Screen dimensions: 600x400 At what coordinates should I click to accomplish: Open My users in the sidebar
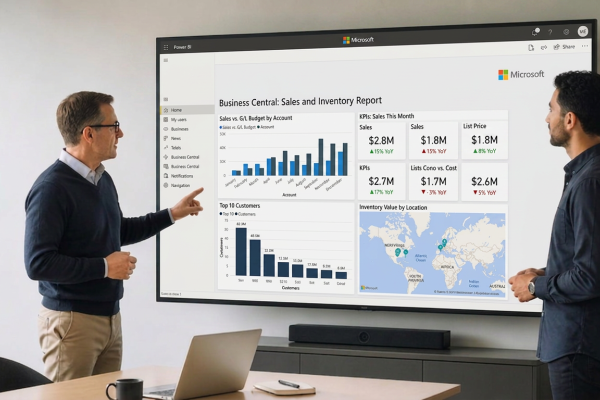[187, 119]
